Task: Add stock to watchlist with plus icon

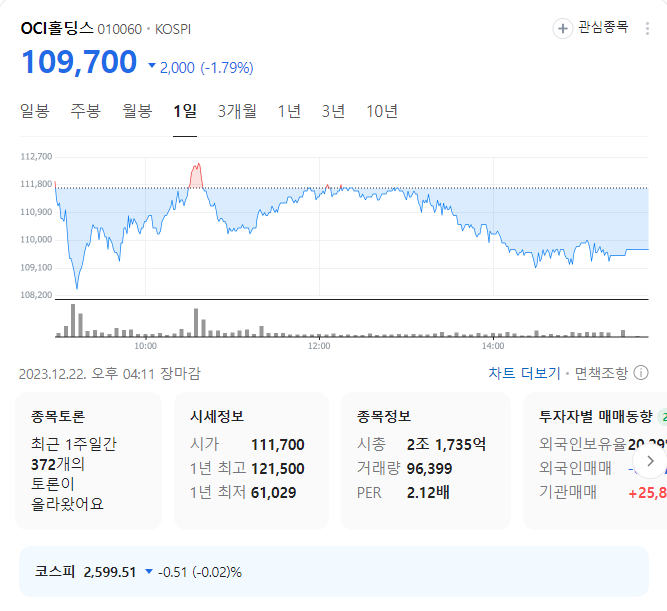Action: pyautogui.click(x=562, y=29)
